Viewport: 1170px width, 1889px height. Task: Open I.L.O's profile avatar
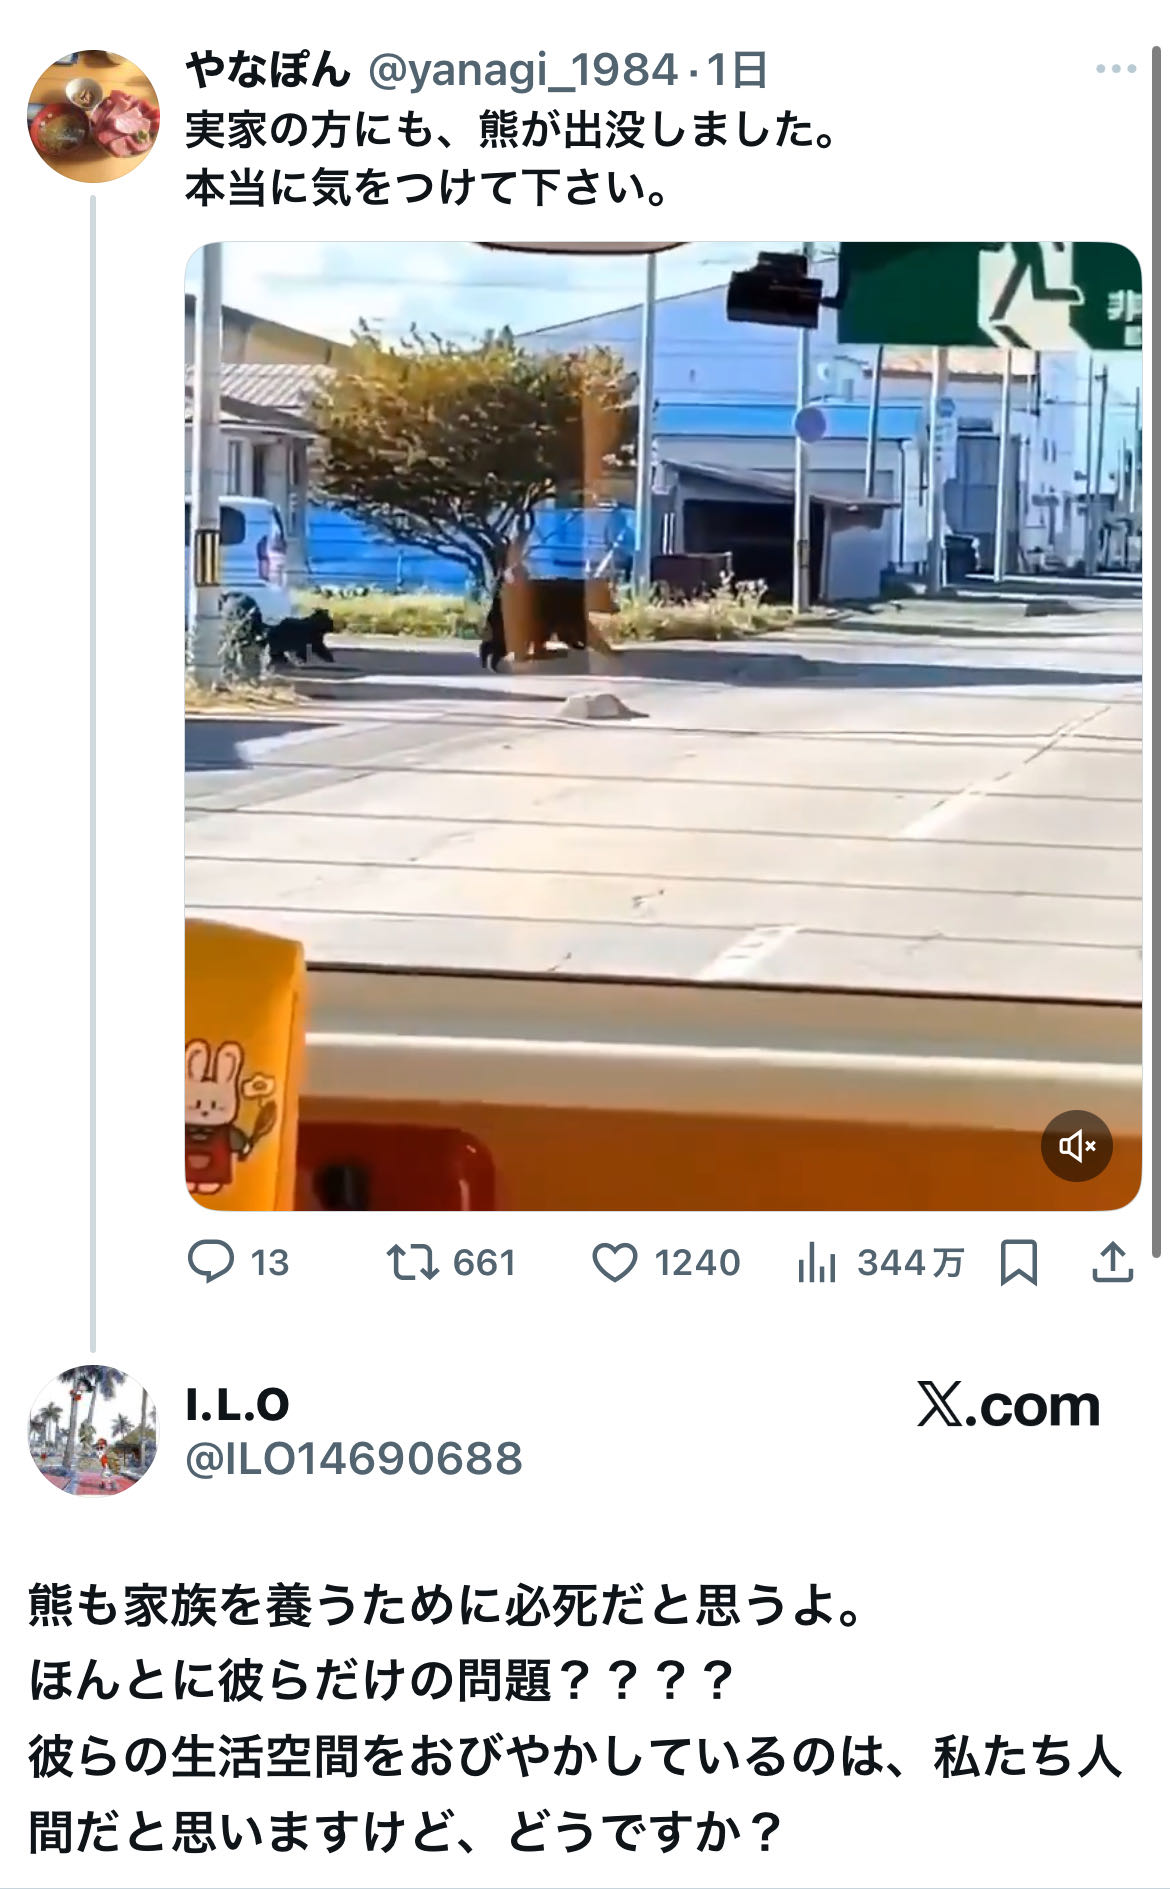tap(93, 1430)
